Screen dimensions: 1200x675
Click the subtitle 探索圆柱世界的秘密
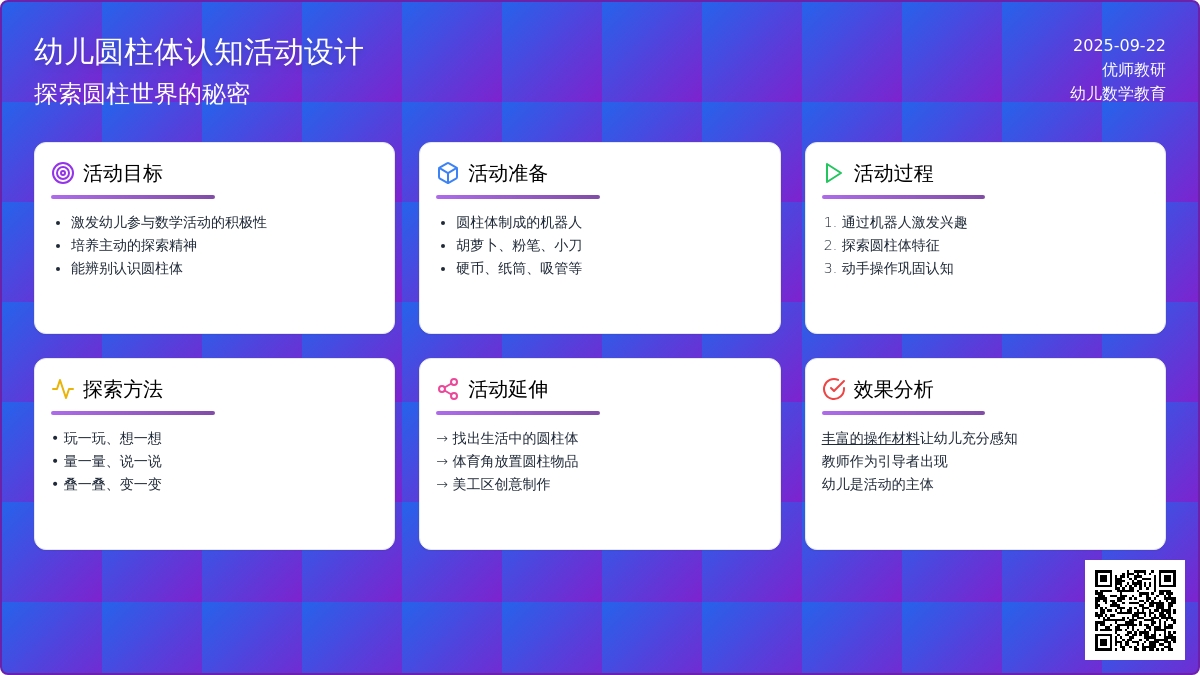pyautogui.click(x=142, y=94)
